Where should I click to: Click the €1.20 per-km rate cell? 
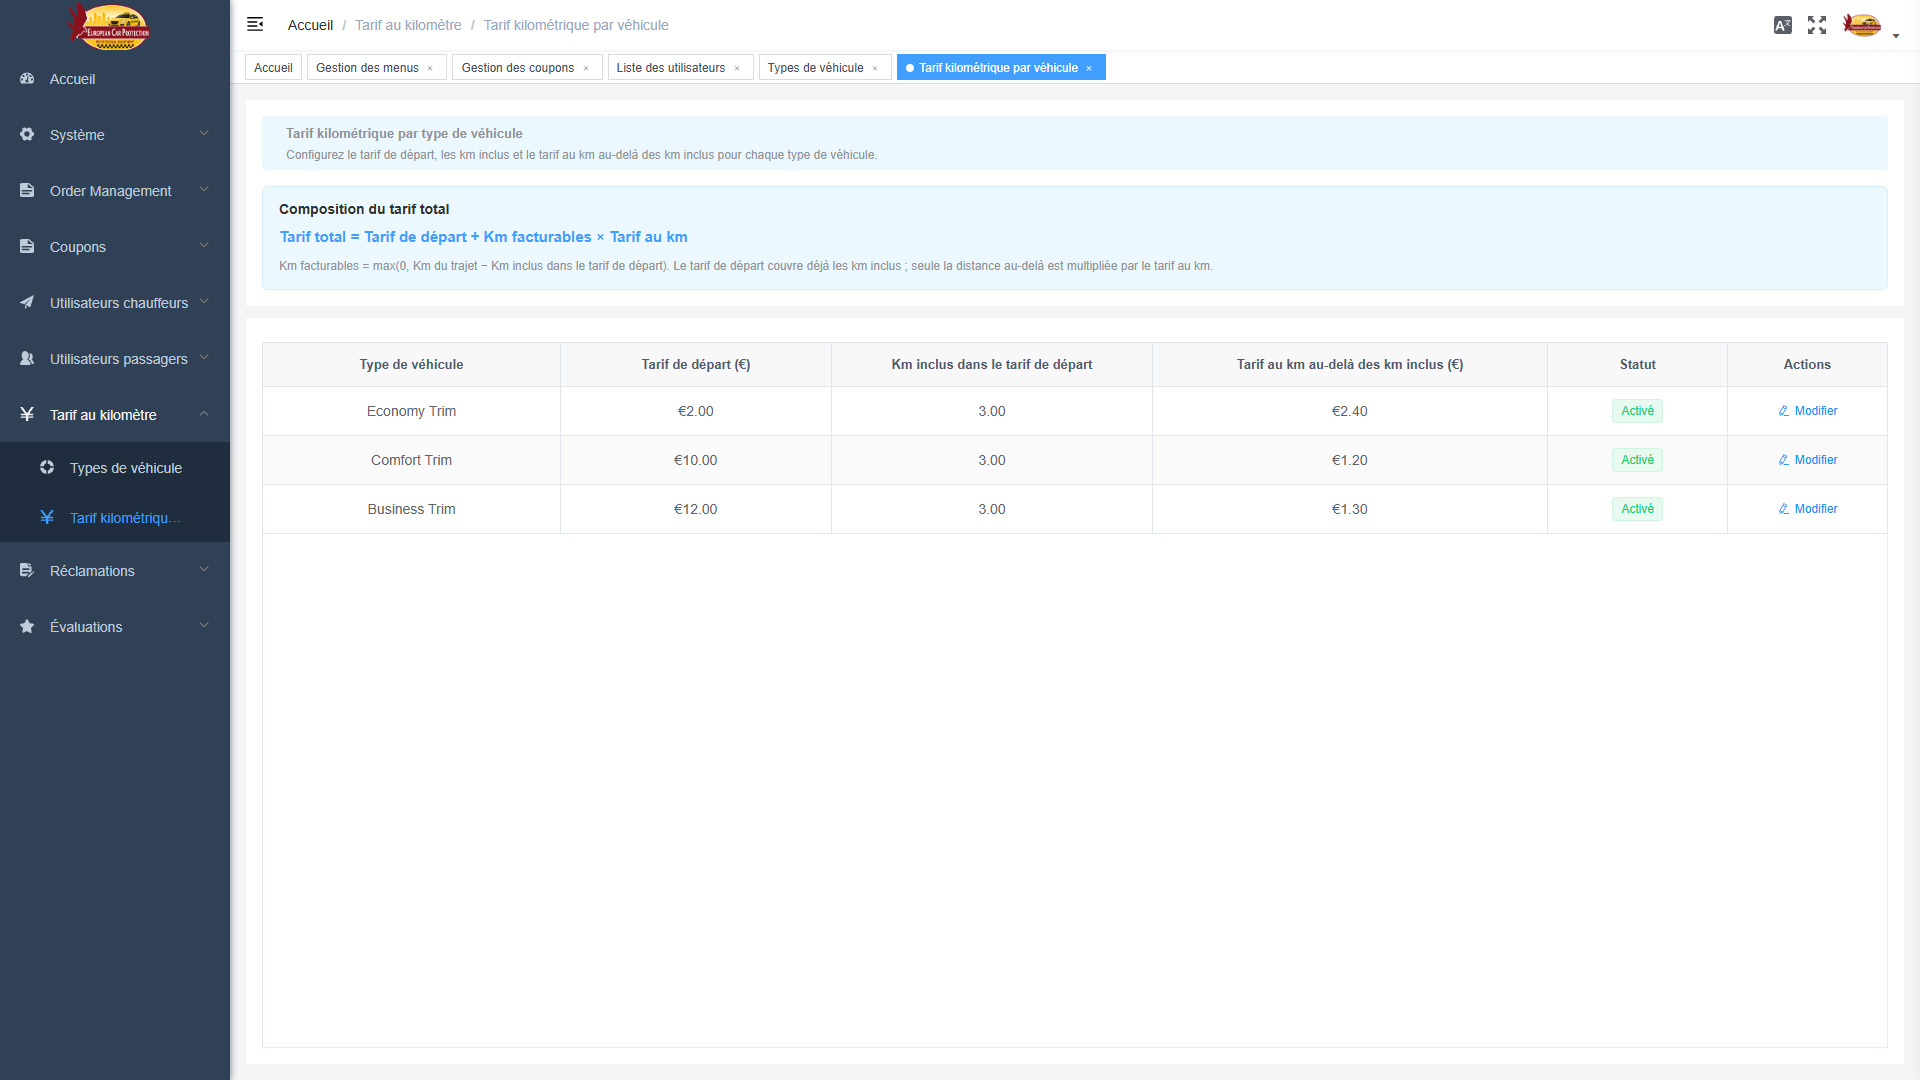coord(1349,460)
